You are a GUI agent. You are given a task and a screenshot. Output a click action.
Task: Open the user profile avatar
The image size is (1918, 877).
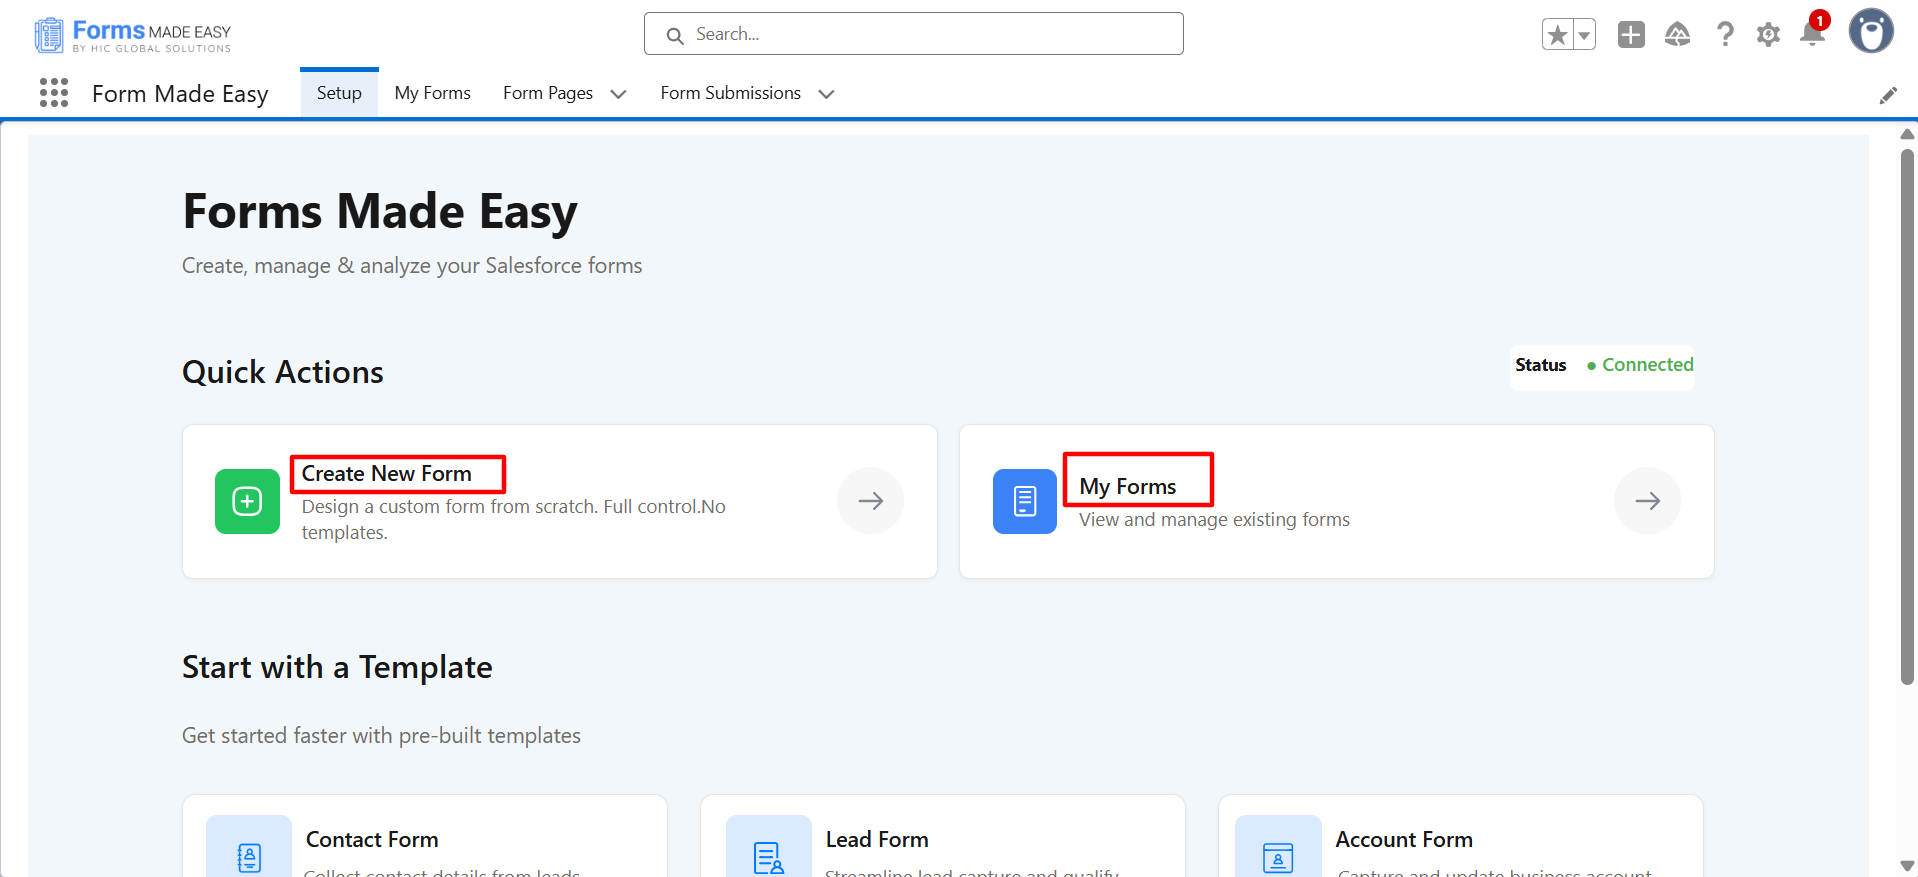click(x=1871, y=31)
